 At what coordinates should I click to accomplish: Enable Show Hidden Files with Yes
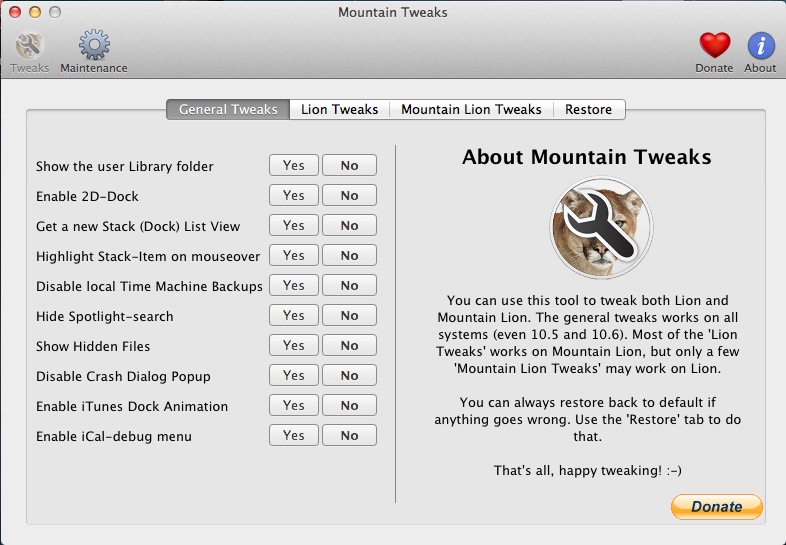pos(294,346)
